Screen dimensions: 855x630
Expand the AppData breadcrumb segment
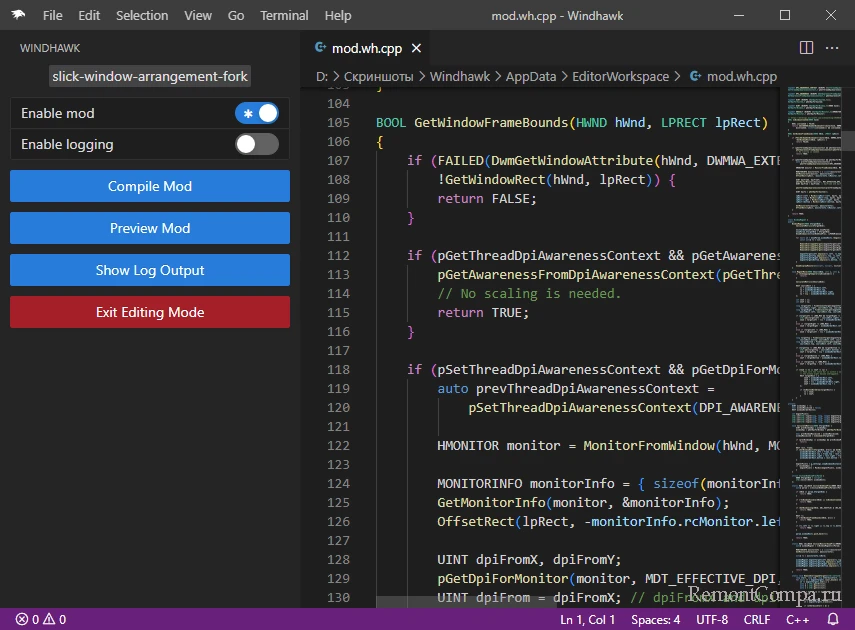click(532, 76)
